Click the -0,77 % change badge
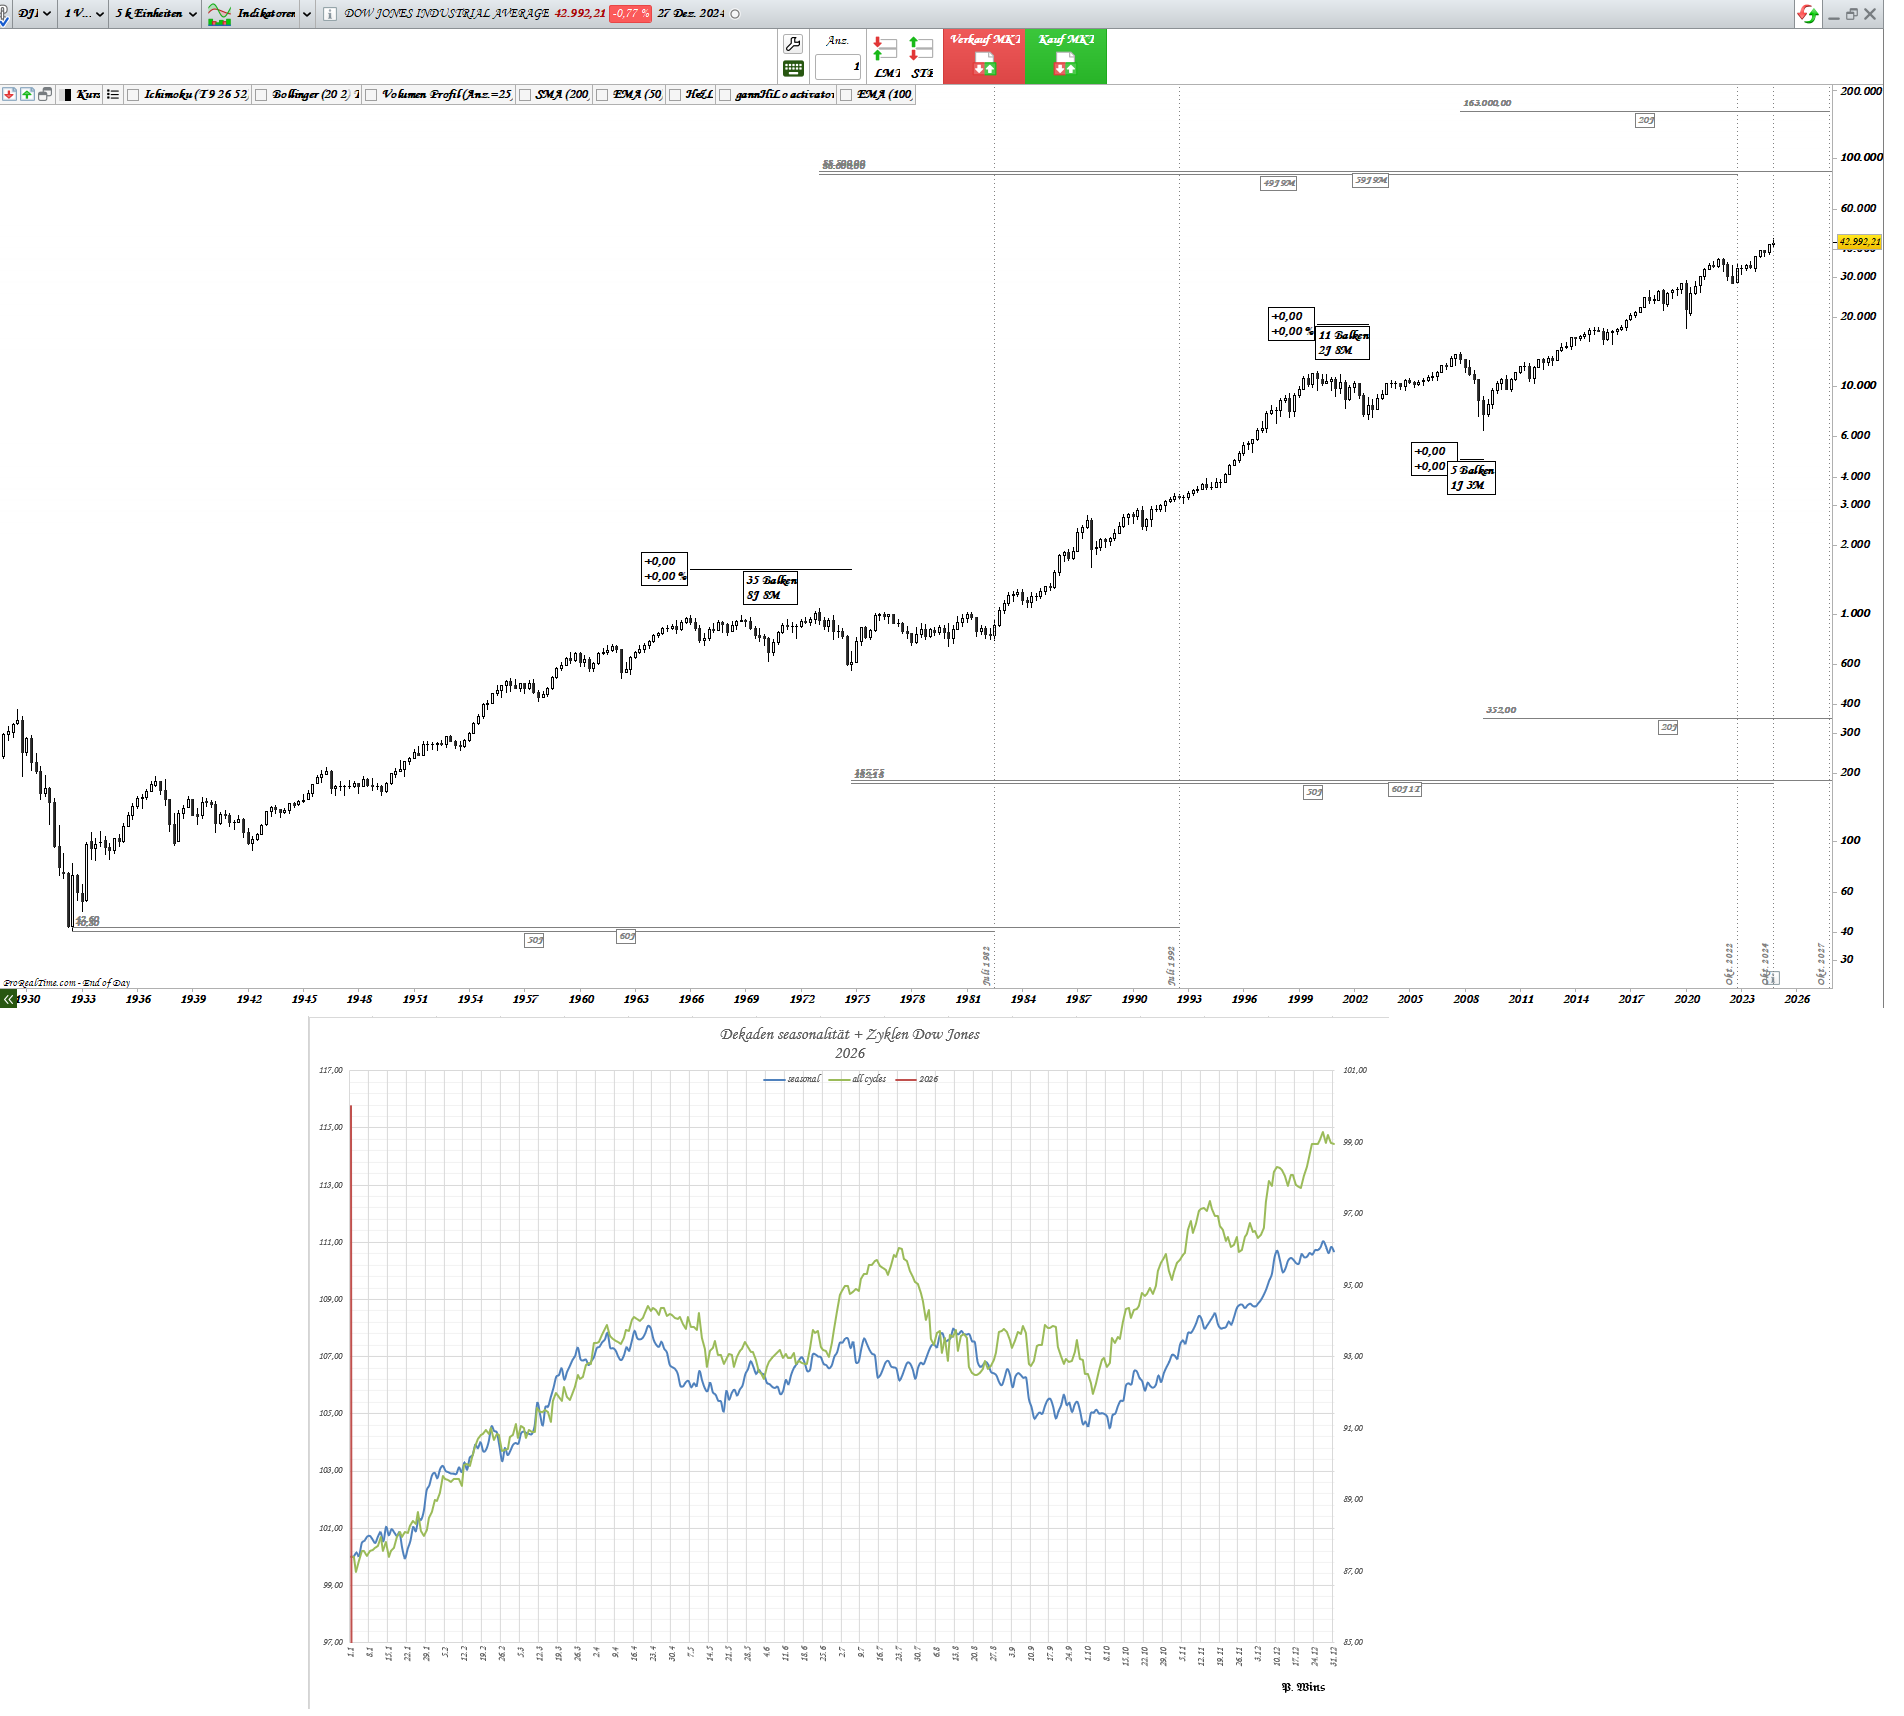1904x1716 pixels. [x=630, y=14]
